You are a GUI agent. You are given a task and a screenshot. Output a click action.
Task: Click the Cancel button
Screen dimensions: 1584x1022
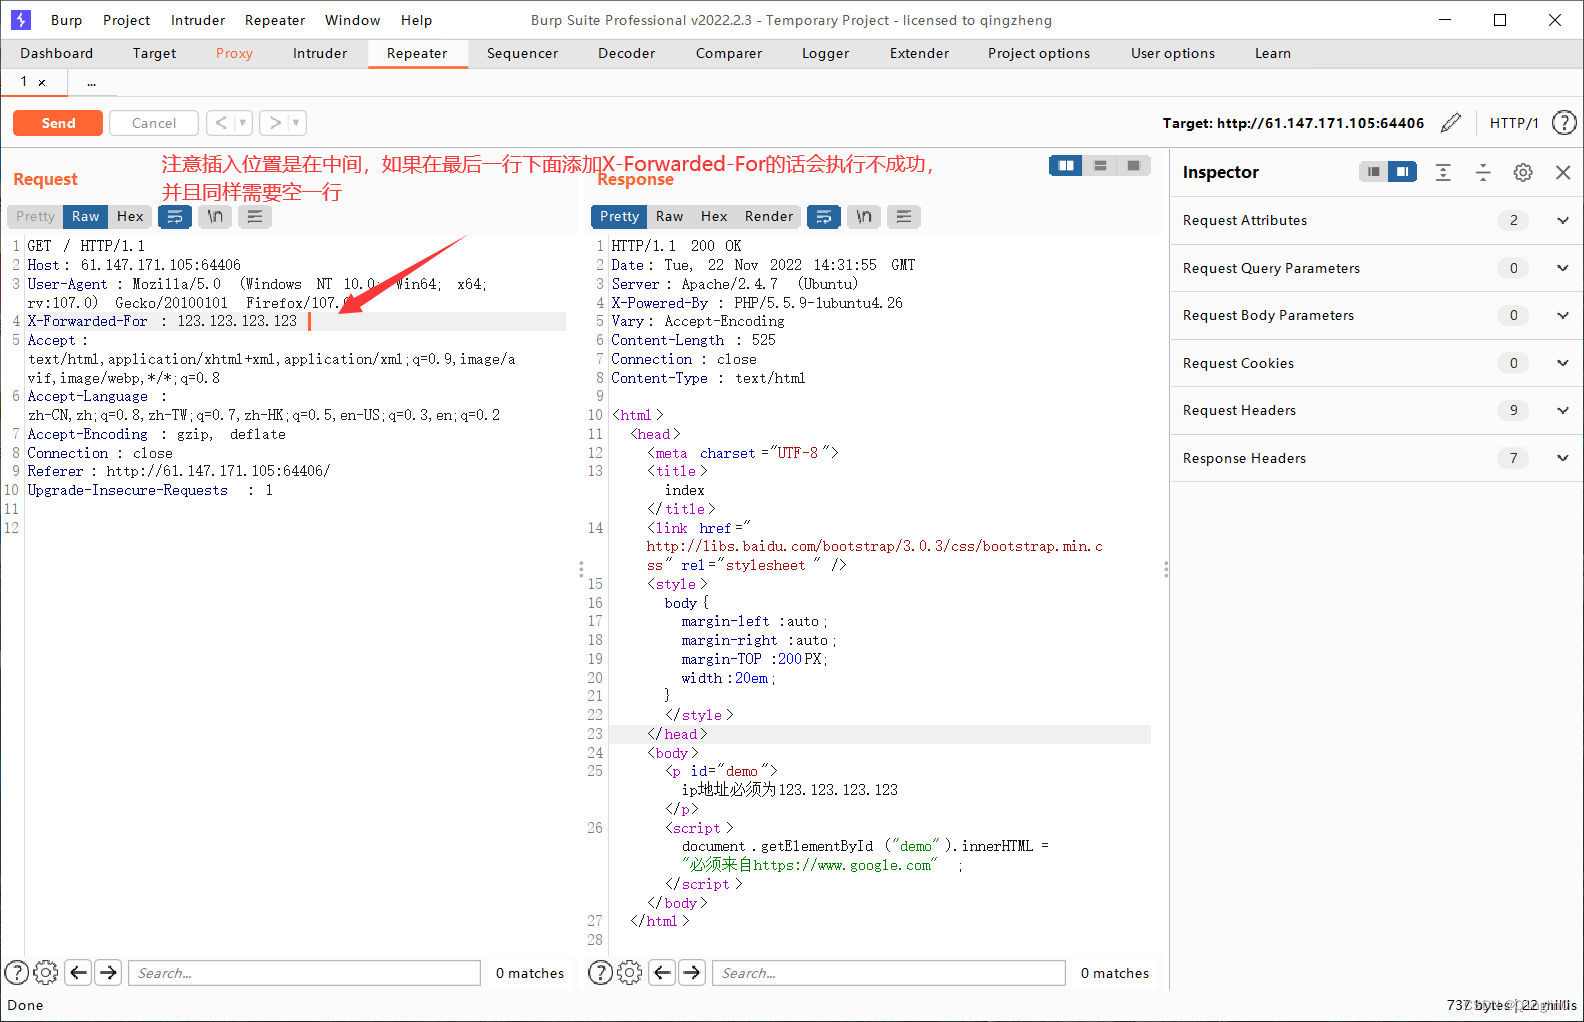(x=154, y=123)
